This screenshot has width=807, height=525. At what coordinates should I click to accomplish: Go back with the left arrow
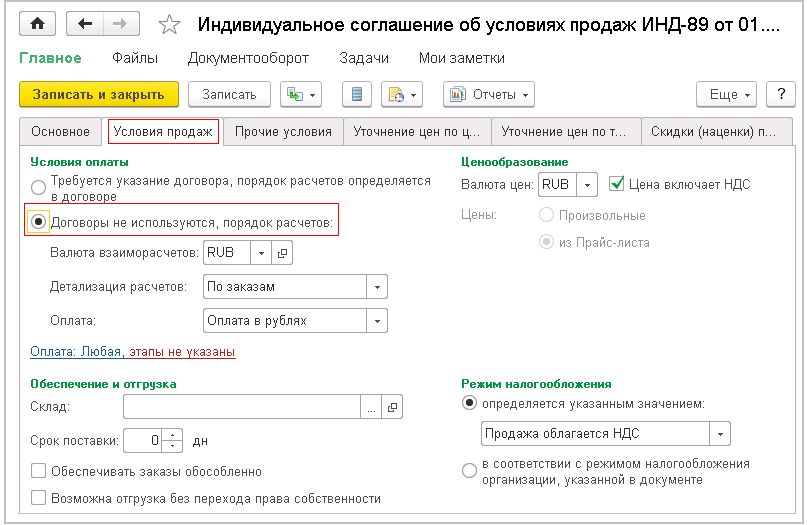tap(86, 23)
